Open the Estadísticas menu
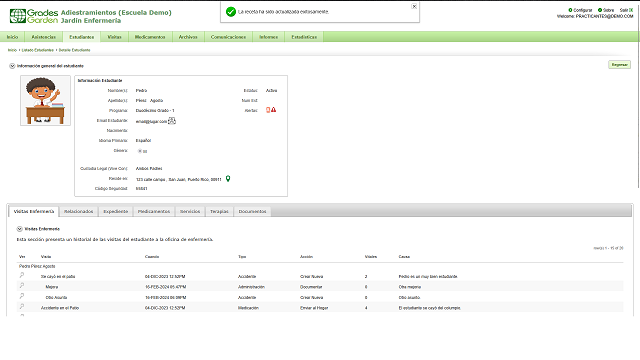The image size is (640, 360). (304, 37)
